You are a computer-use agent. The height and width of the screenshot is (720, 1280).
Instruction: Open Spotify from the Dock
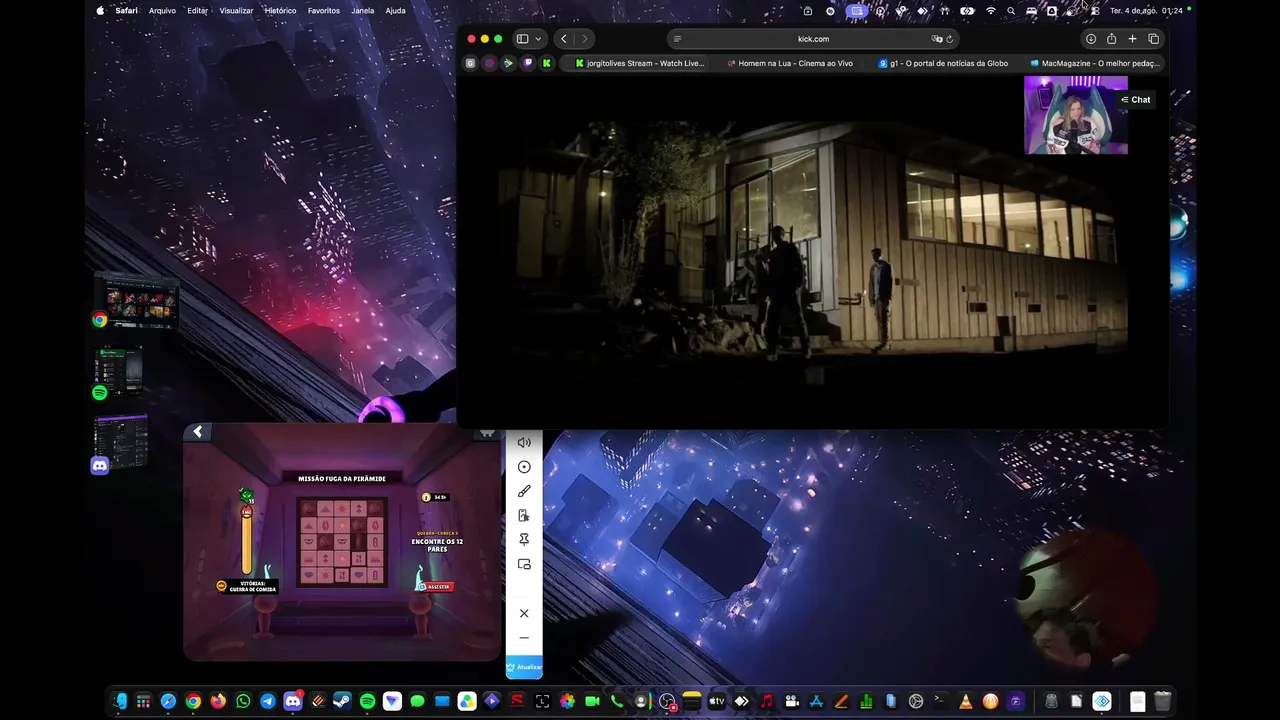click(367, 701)
